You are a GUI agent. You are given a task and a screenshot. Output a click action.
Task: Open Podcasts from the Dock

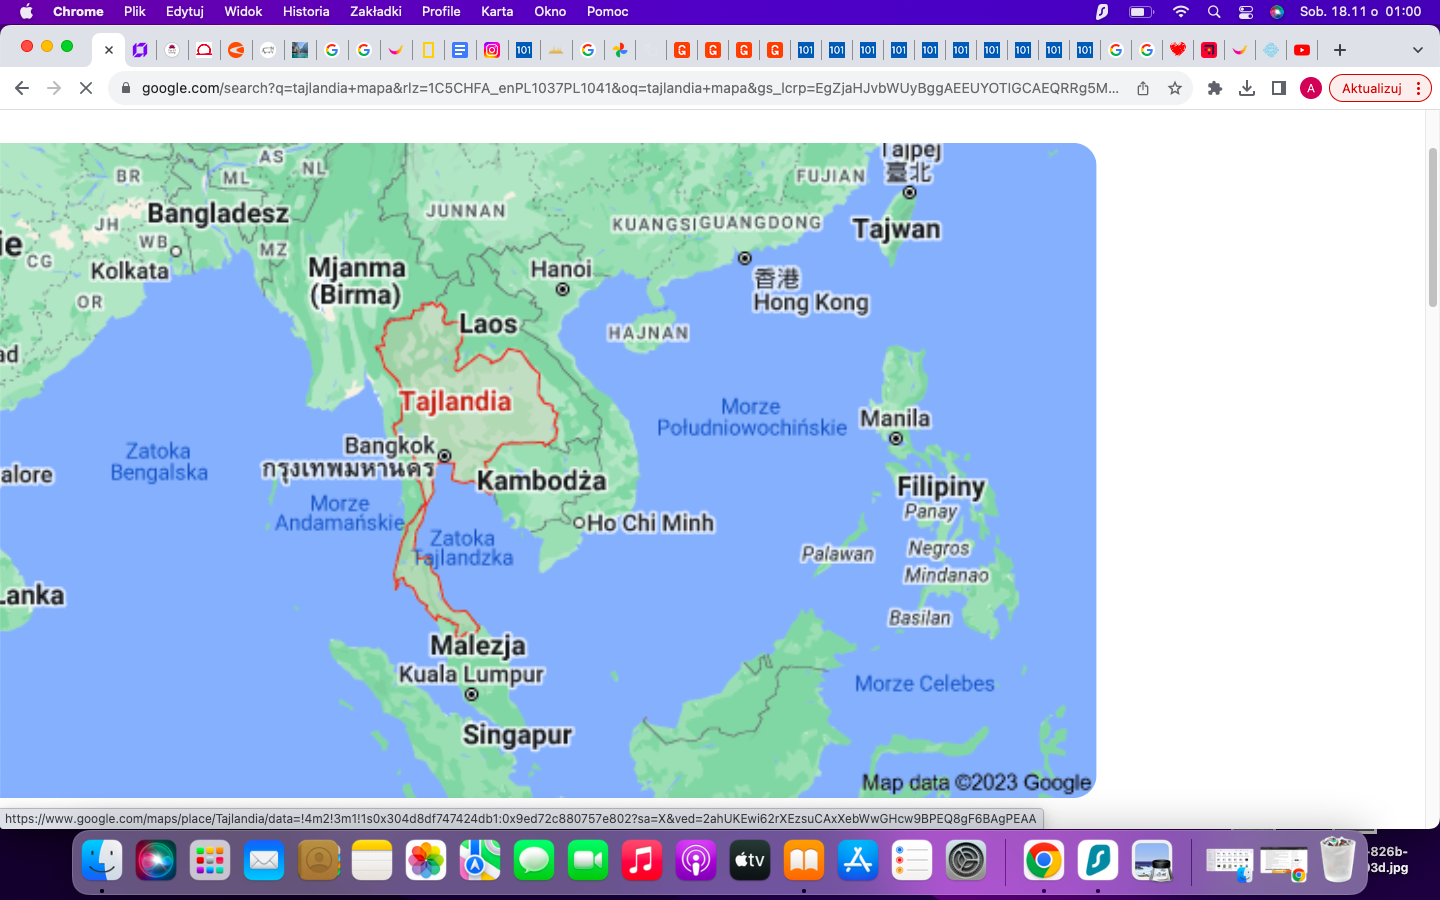coord(695,860)
